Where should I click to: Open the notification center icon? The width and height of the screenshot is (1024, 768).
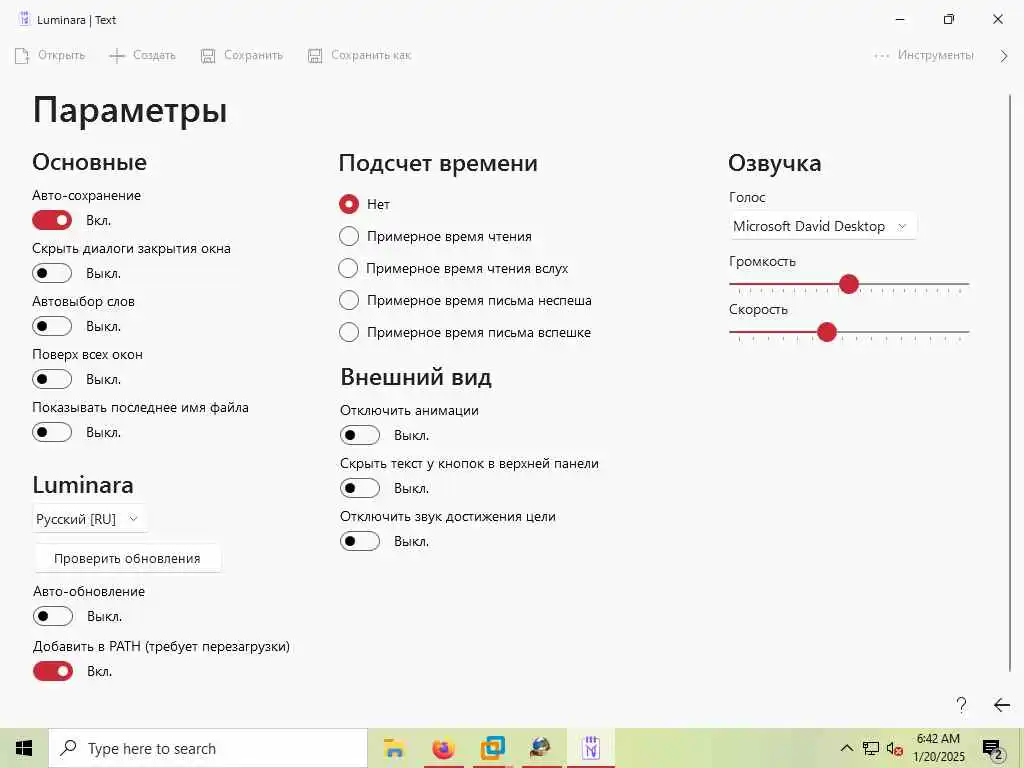tap(993, 749)
